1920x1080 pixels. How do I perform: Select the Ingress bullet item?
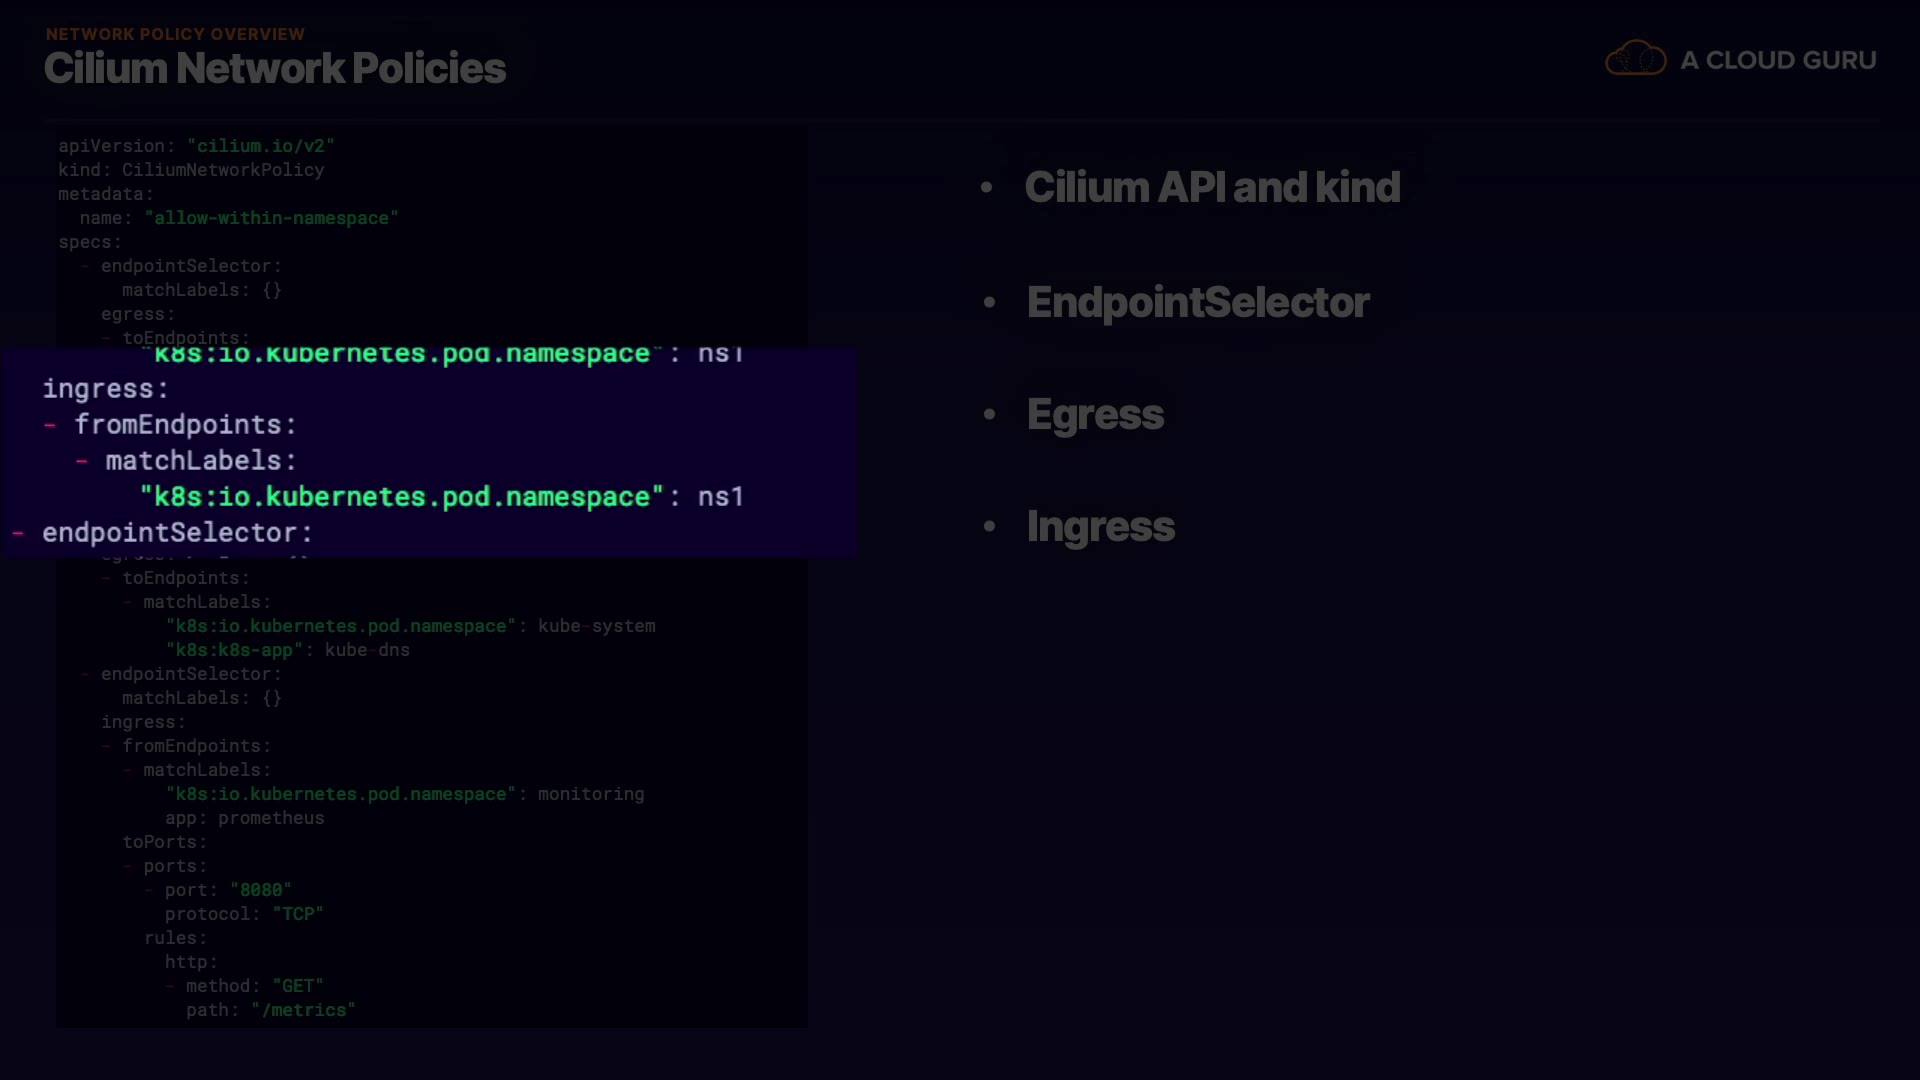[1100, 526]
